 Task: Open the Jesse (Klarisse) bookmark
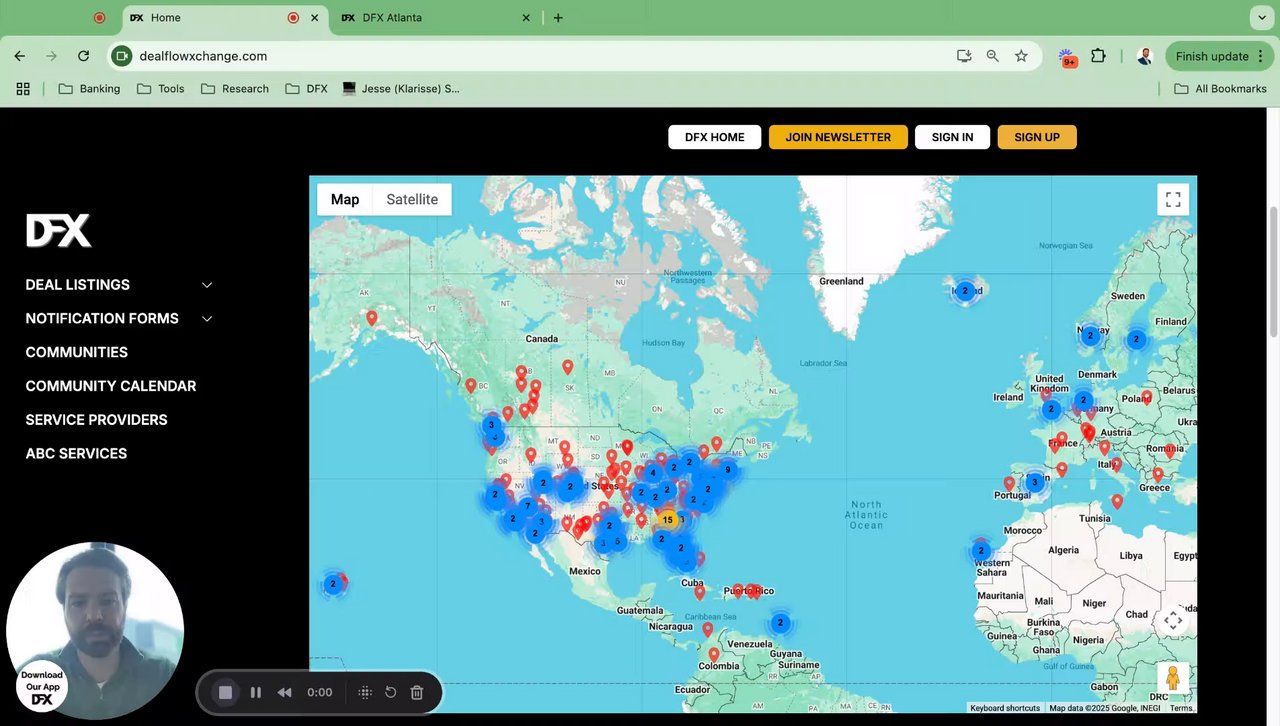(x=401, y=89)
